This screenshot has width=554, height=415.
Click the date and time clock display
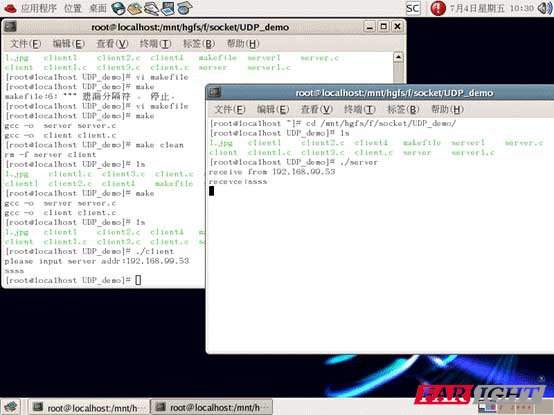coord(491,8)
